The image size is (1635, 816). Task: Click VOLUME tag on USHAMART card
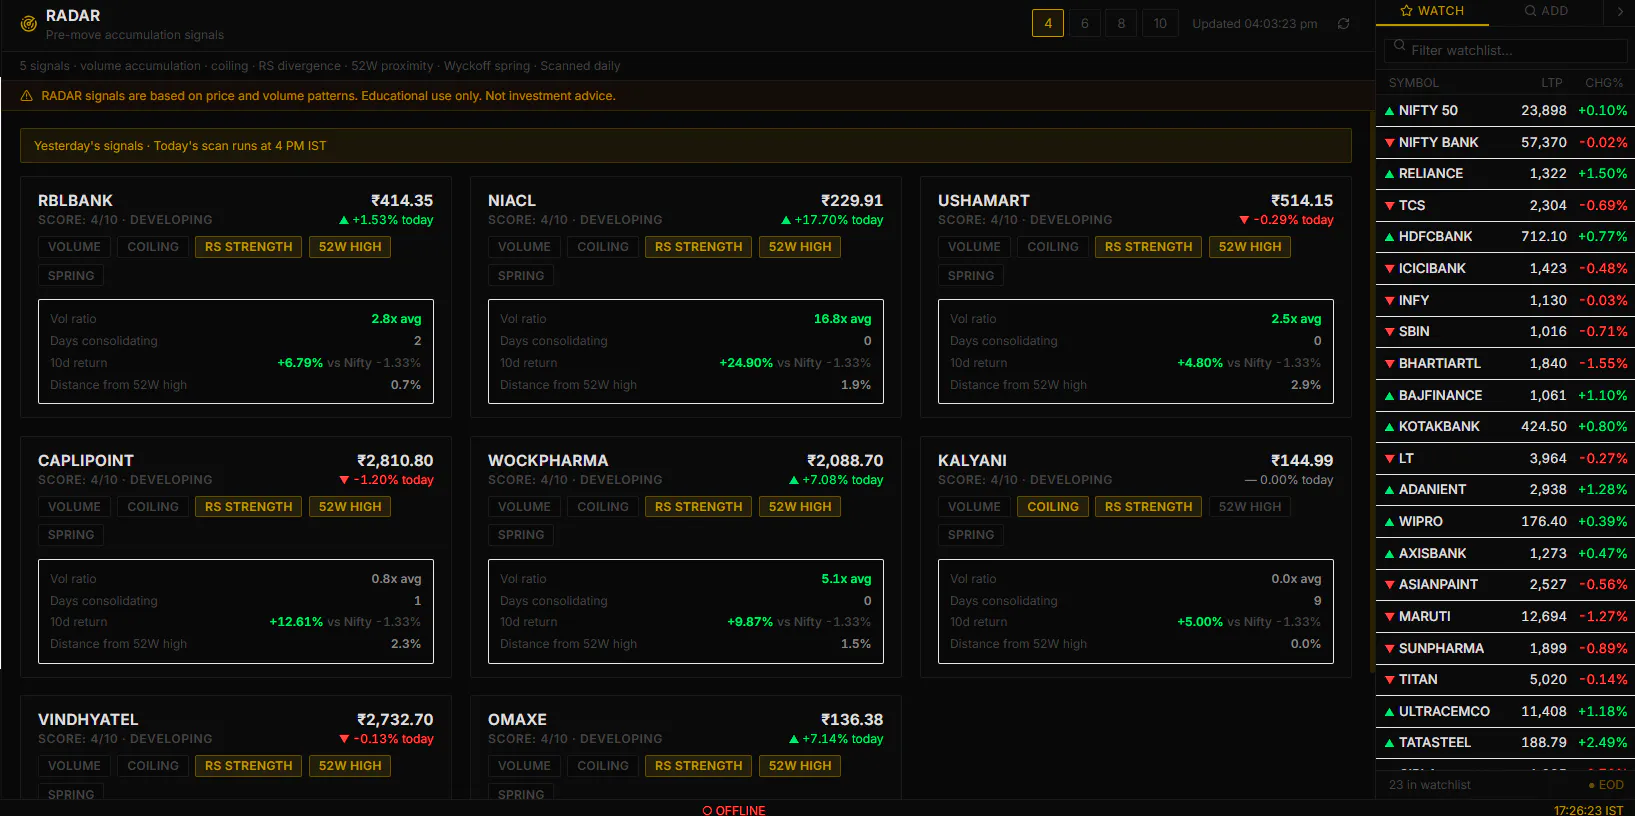(x=974, y=247)
